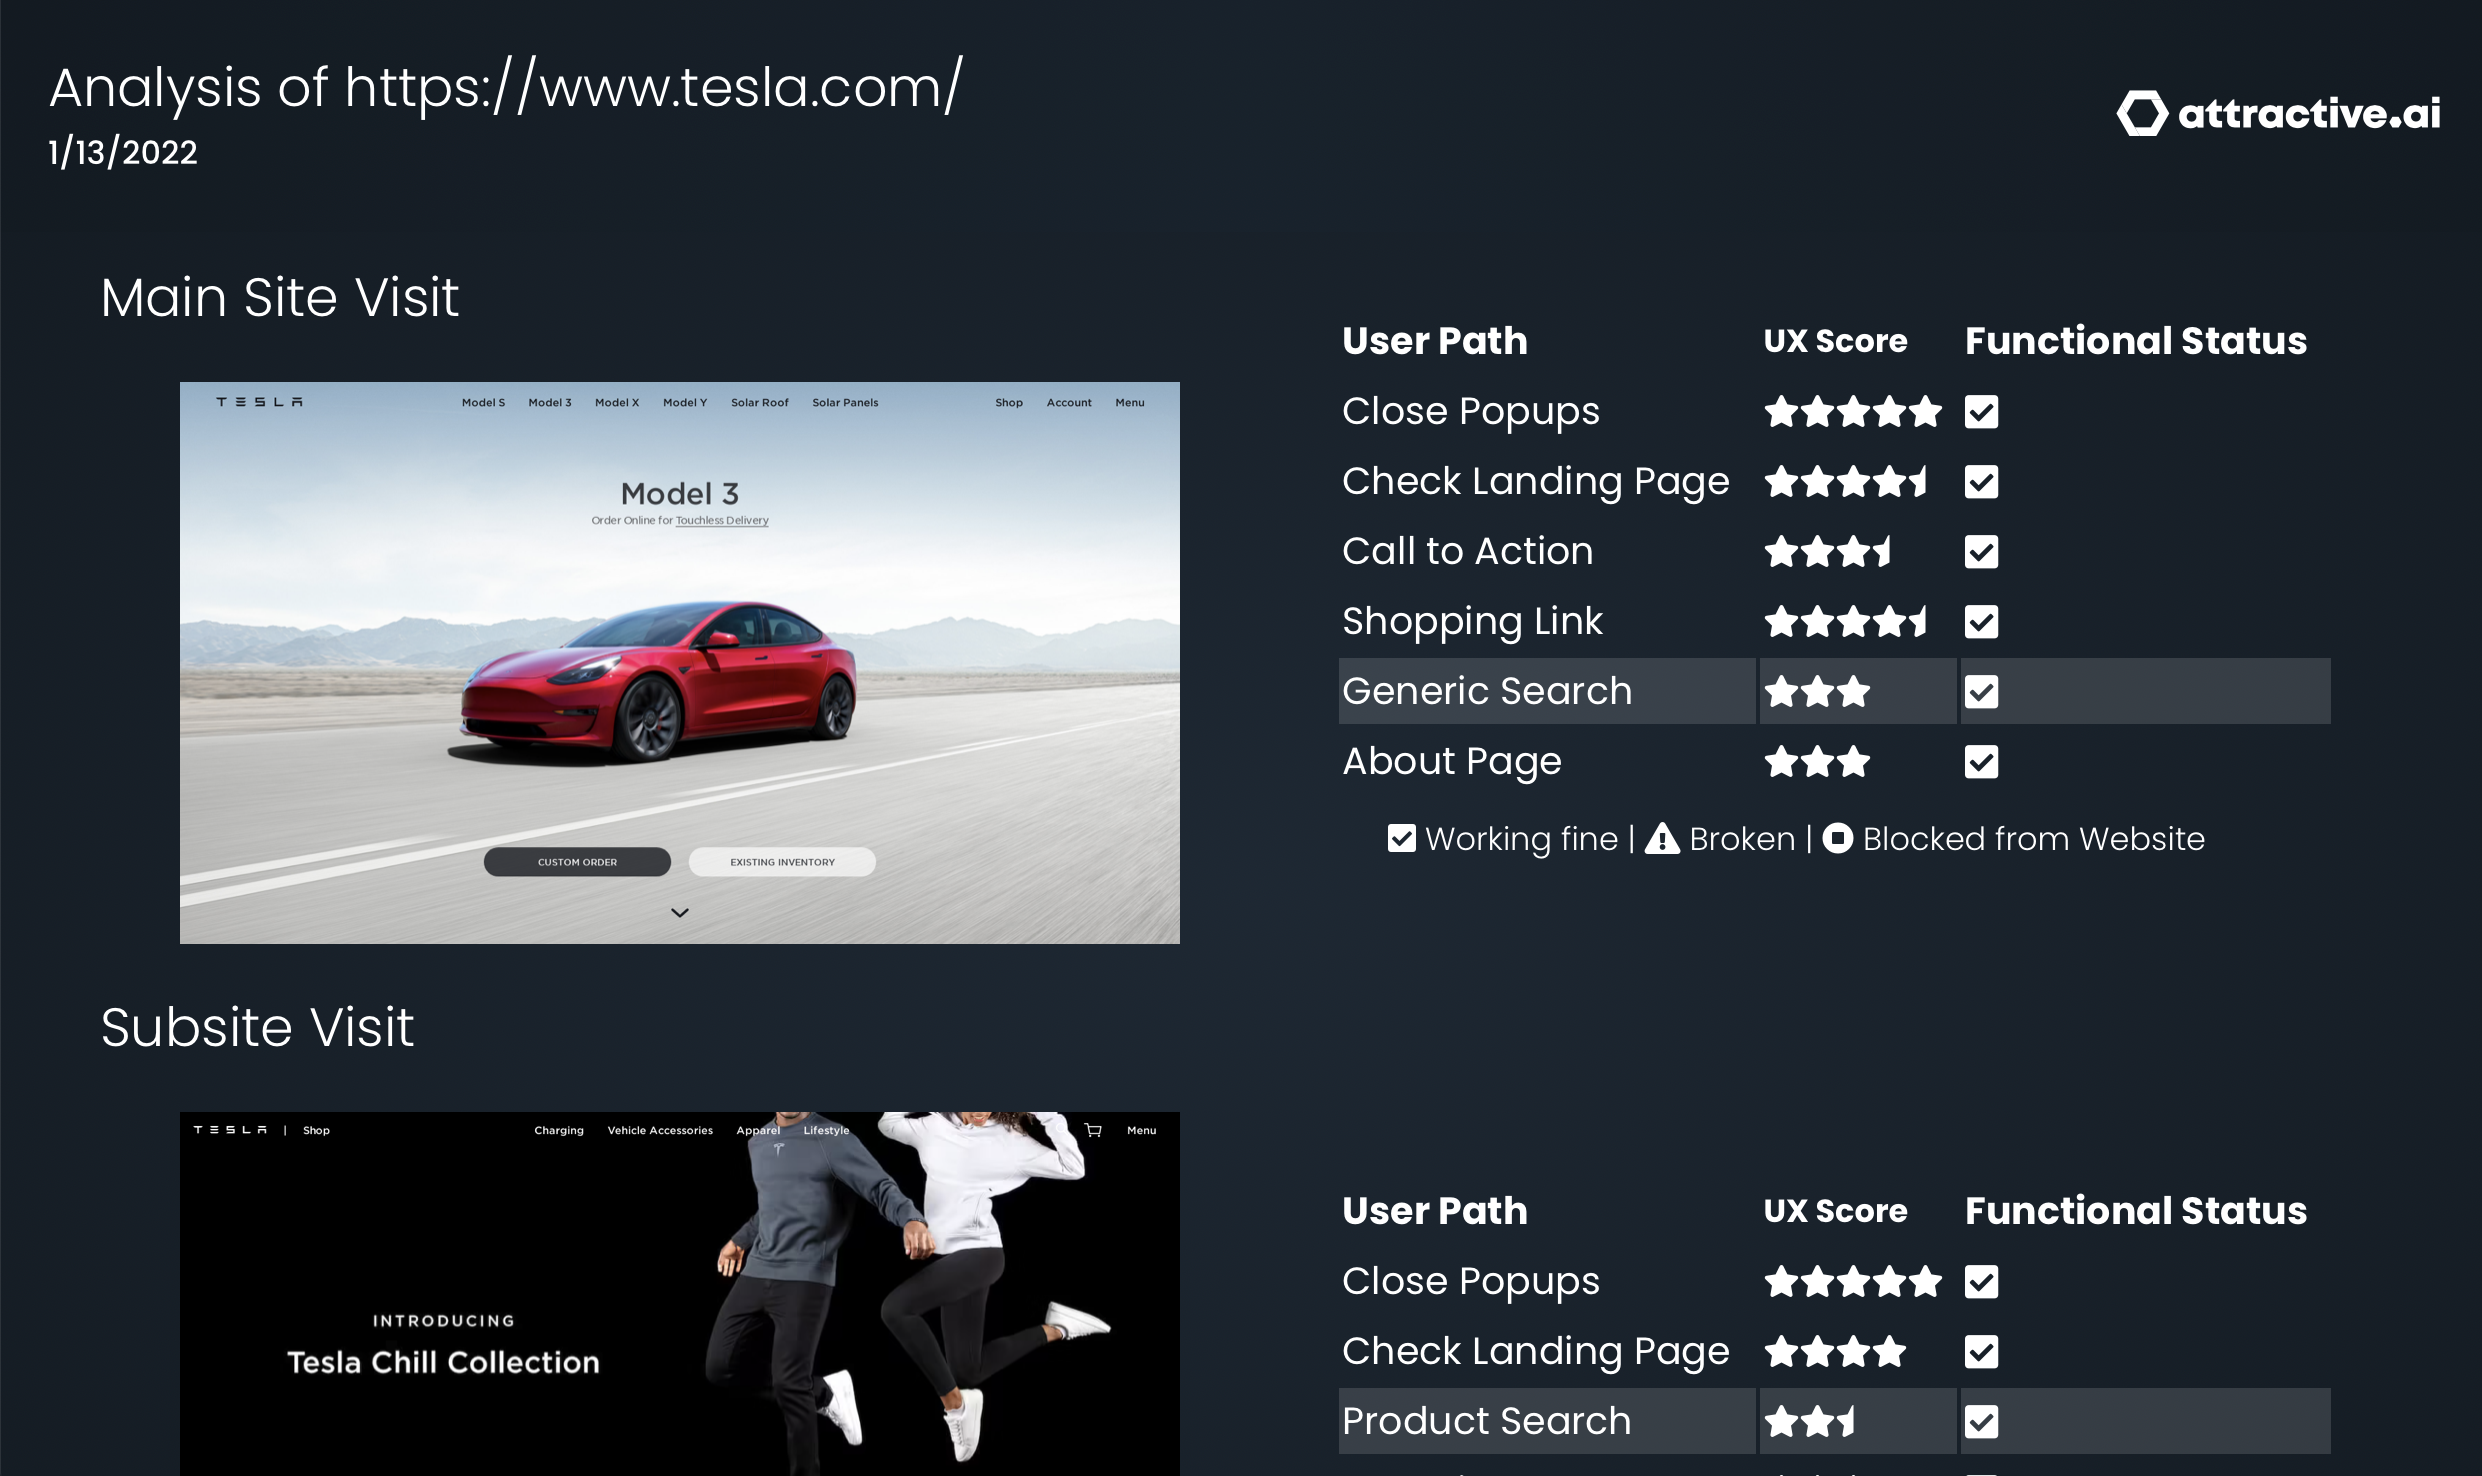Click the down chevron below Custom Order
2482x1476 pixels.
pyautogui.click(x=680, y=912)
